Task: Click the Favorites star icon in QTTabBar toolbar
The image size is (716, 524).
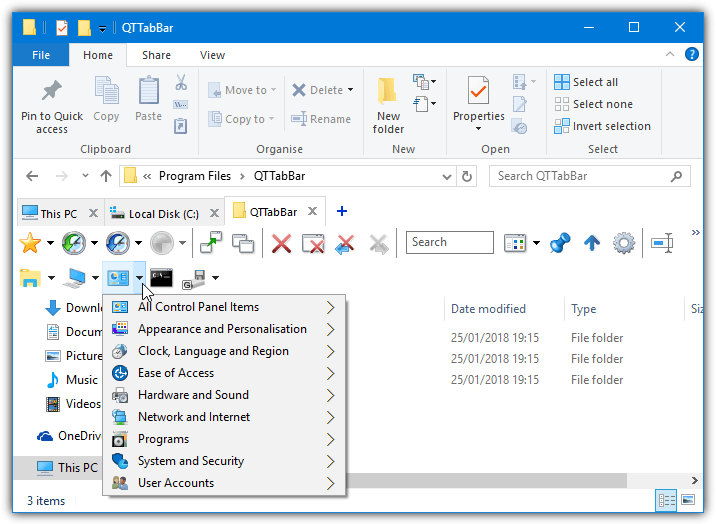Action: [x=30, y=242]
